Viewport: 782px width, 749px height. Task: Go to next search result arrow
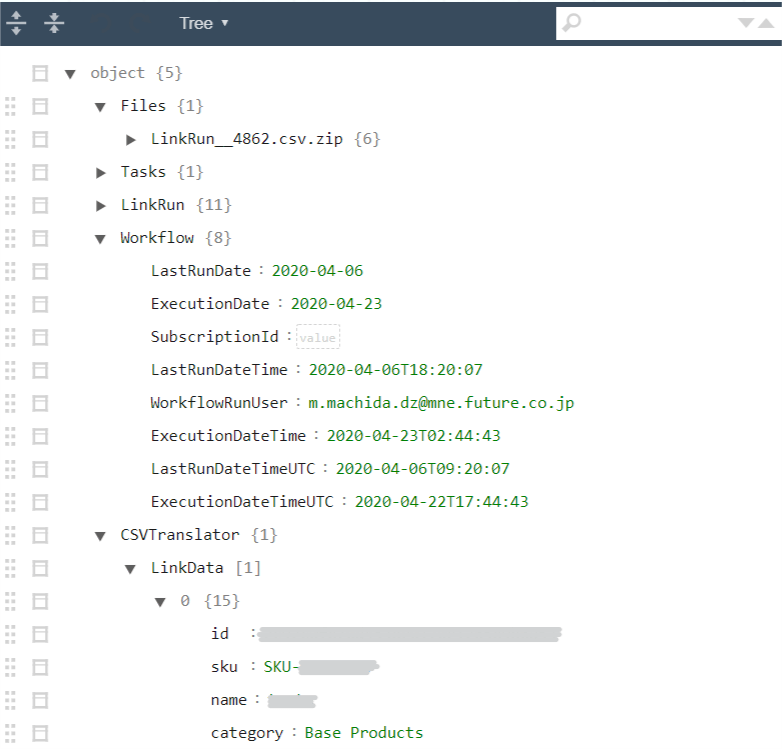[x=746, y=22]
